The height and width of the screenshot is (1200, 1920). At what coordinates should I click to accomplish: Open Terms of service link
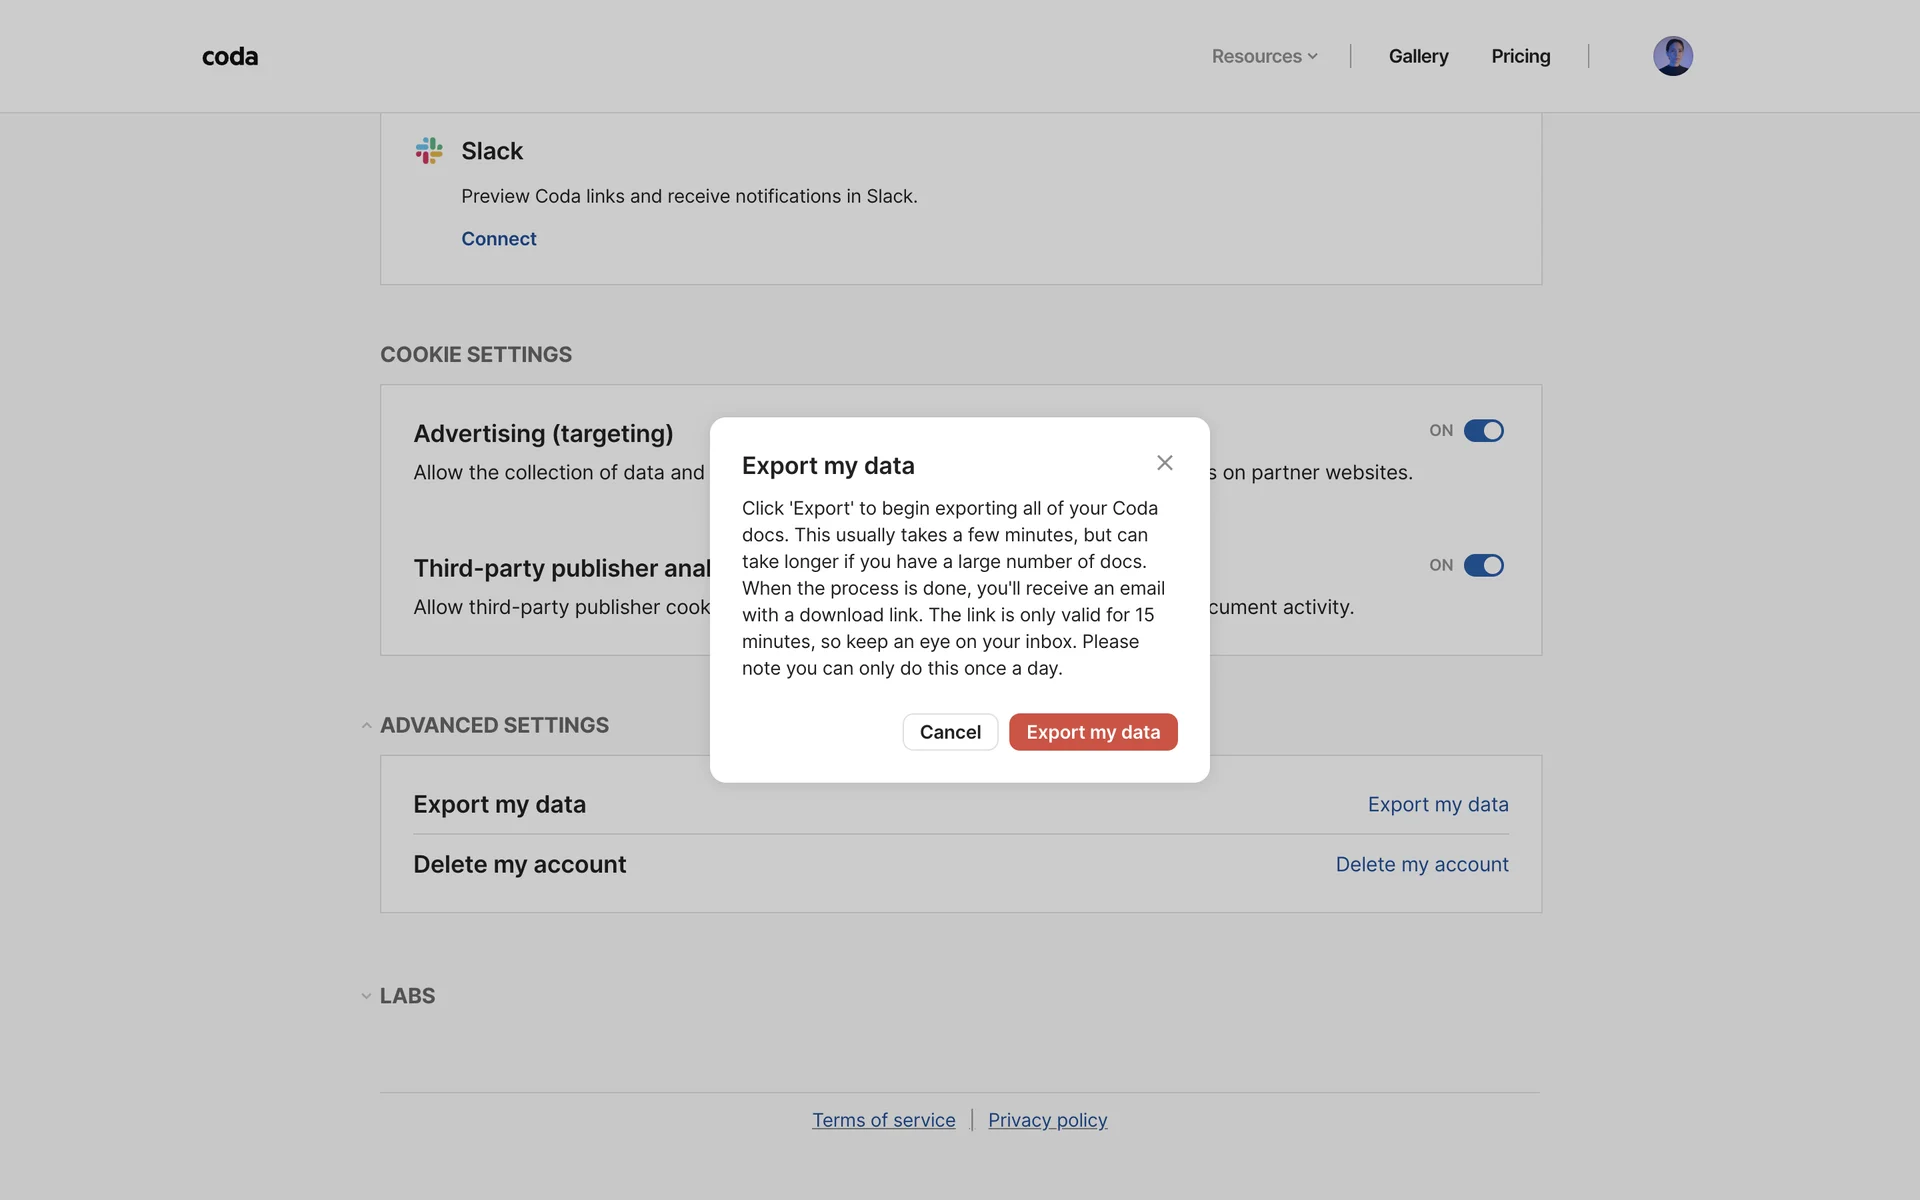883,1121
